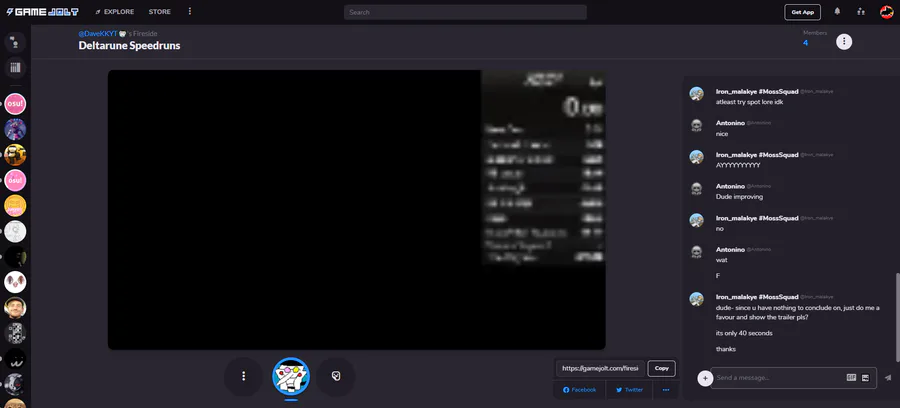900x408 pixels.
Task: Click the Get App button
Action: 802,12
